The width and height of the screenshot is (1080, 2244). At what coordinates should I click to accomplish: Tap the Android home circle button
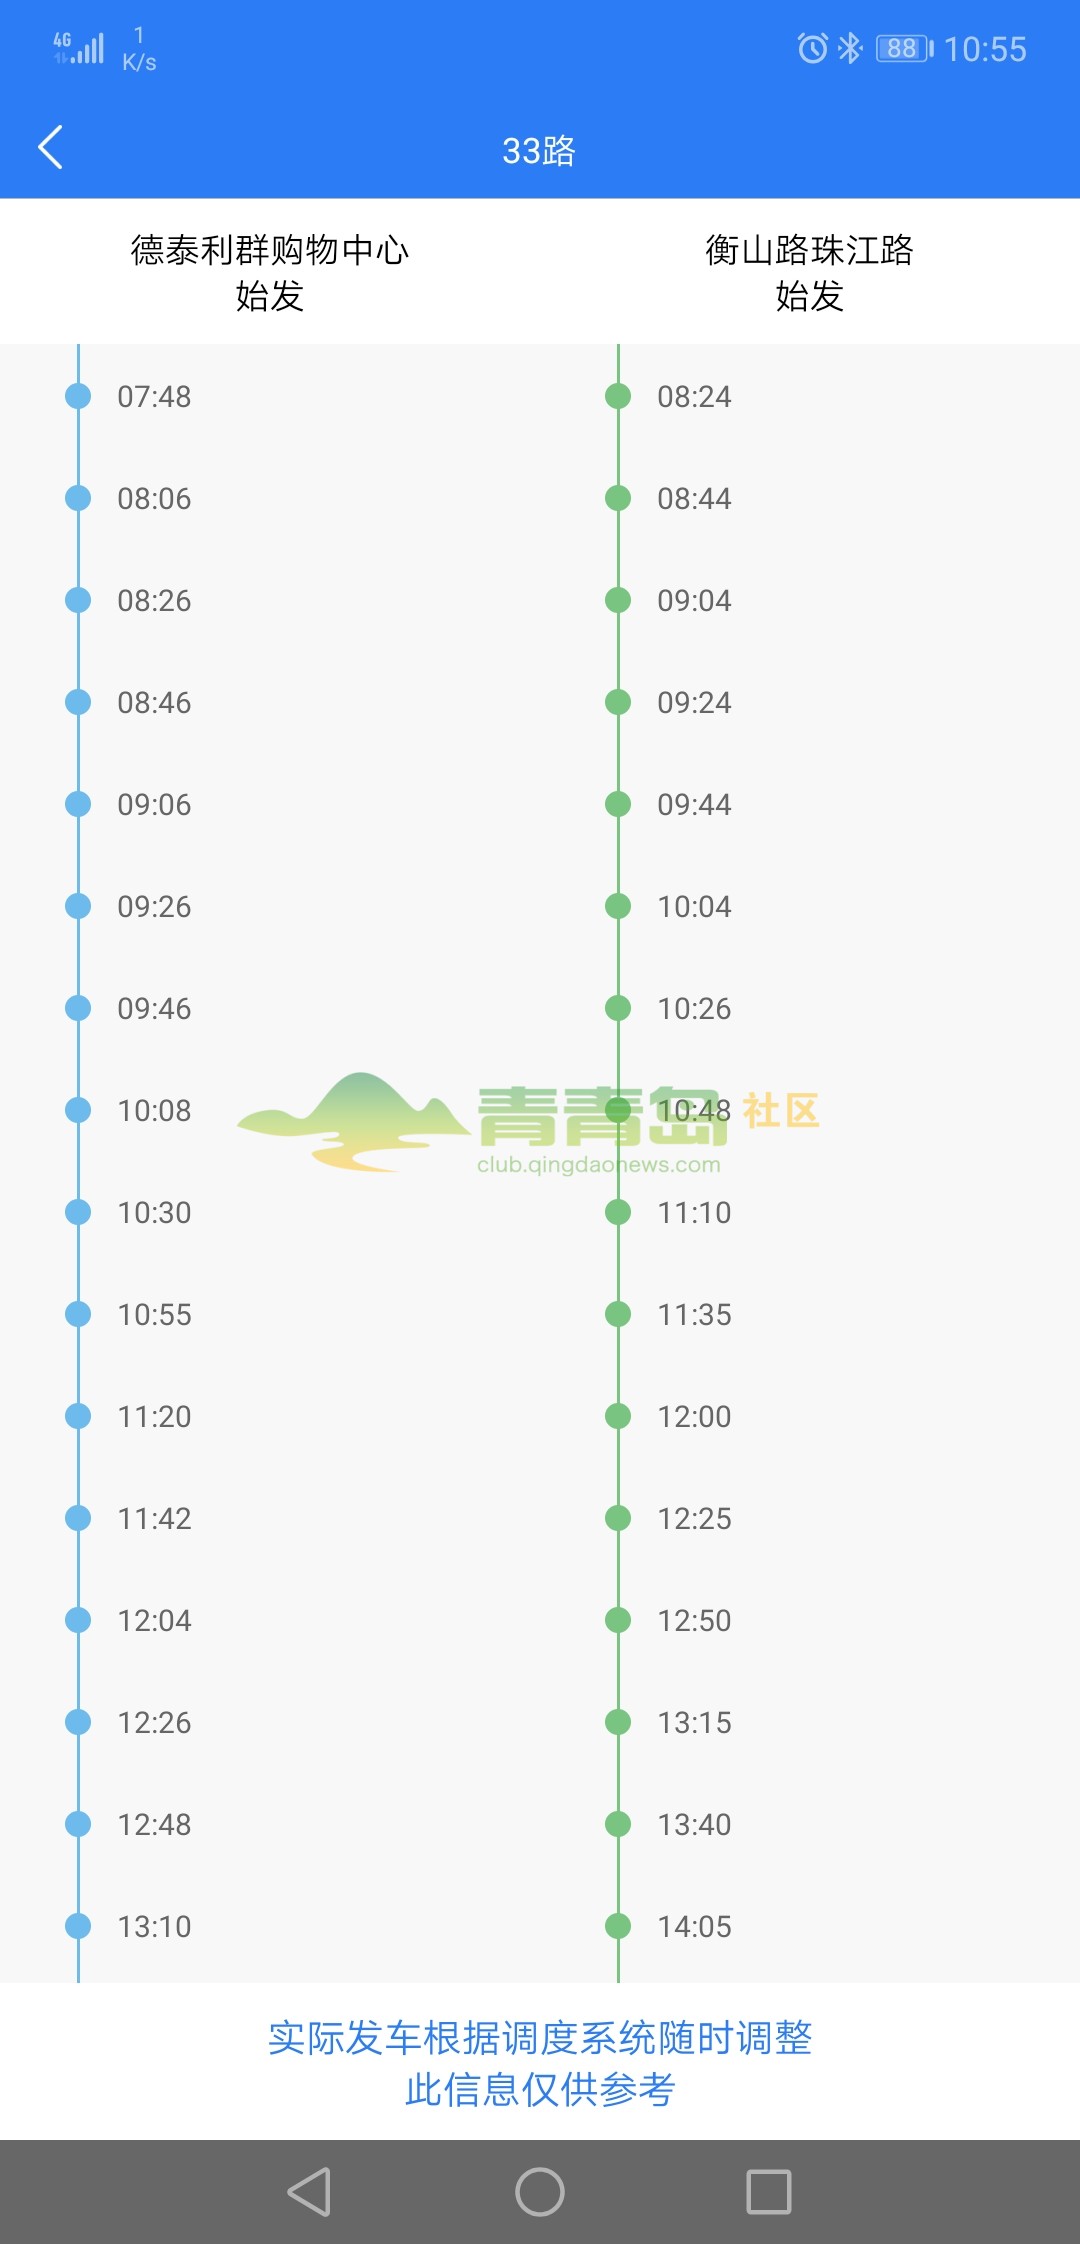click(540, 2192)
